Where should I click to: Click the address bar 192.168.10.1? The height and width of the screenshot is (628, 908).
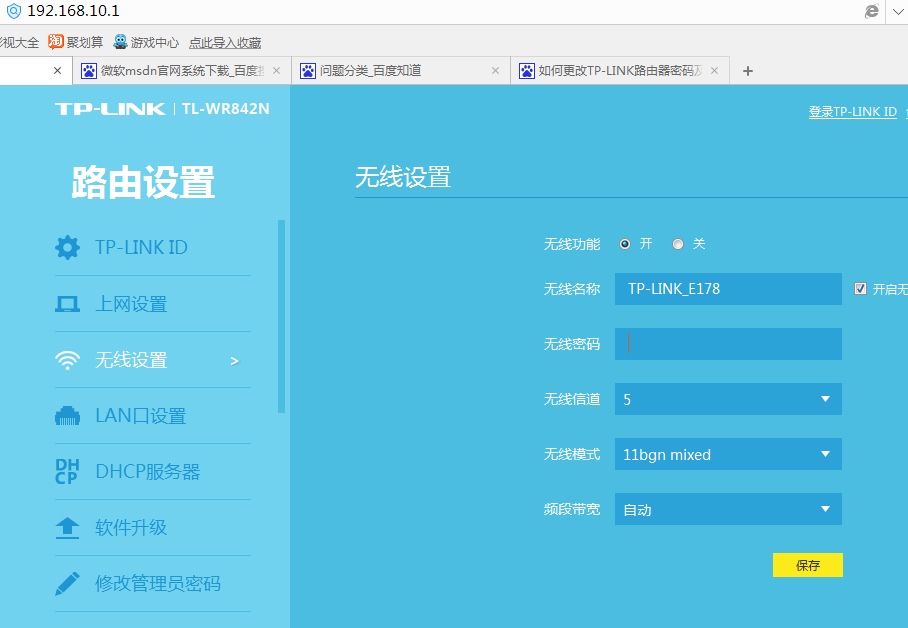pyautogui.click(x=74, y=10)
